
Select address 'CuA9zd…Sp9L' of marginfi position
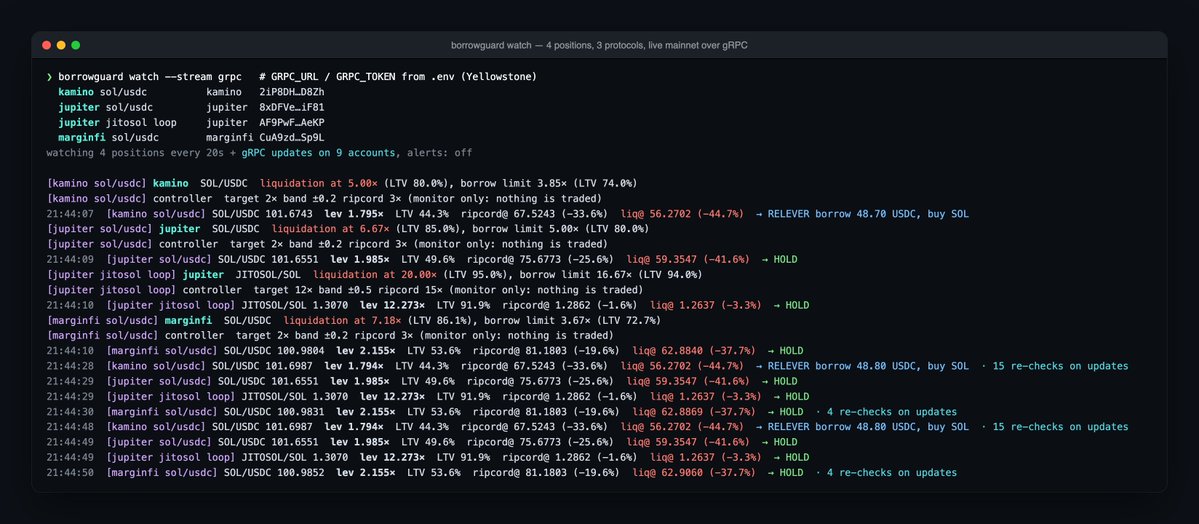tap(292, 138)
